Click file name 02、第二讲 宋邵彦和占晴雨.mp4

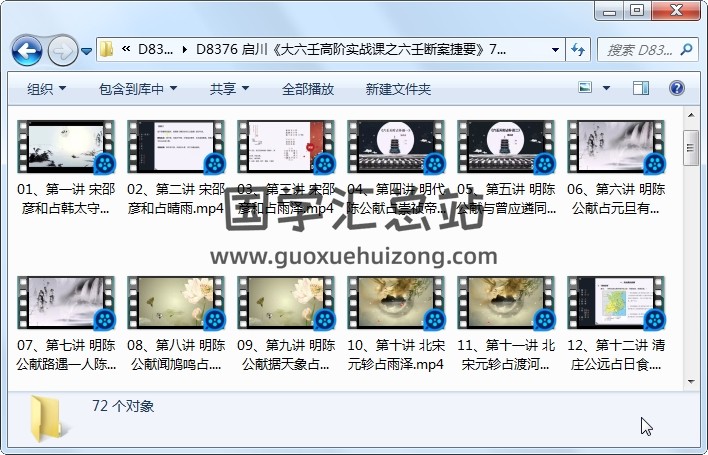pyautogui.click(x=176, y=199)
